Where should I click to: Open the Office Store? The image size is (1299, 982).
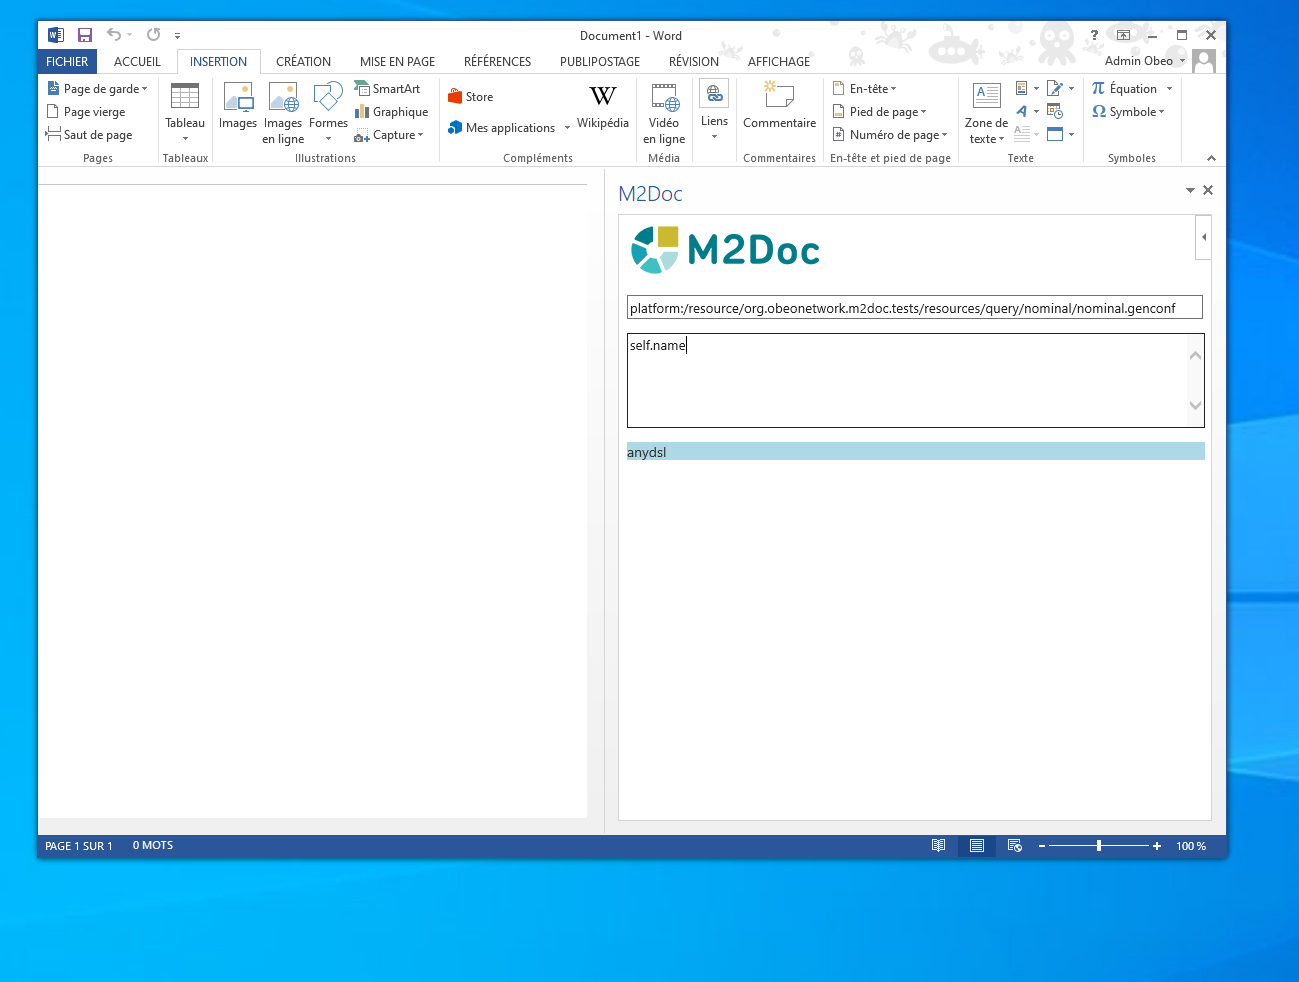click(471, 97)
